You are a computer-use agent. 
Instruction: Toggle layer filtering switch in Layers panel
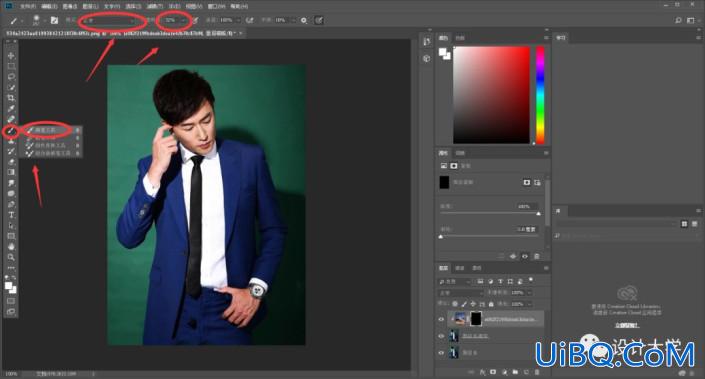click(x=531, y=280)
